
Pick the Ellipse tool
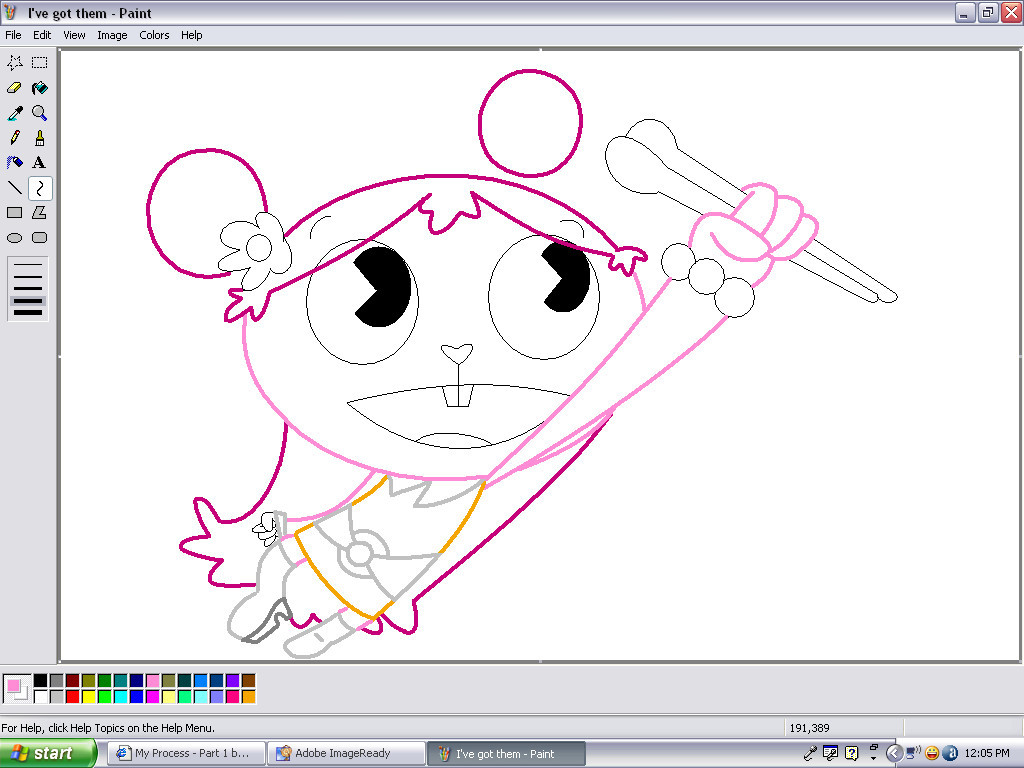(14, 238)
